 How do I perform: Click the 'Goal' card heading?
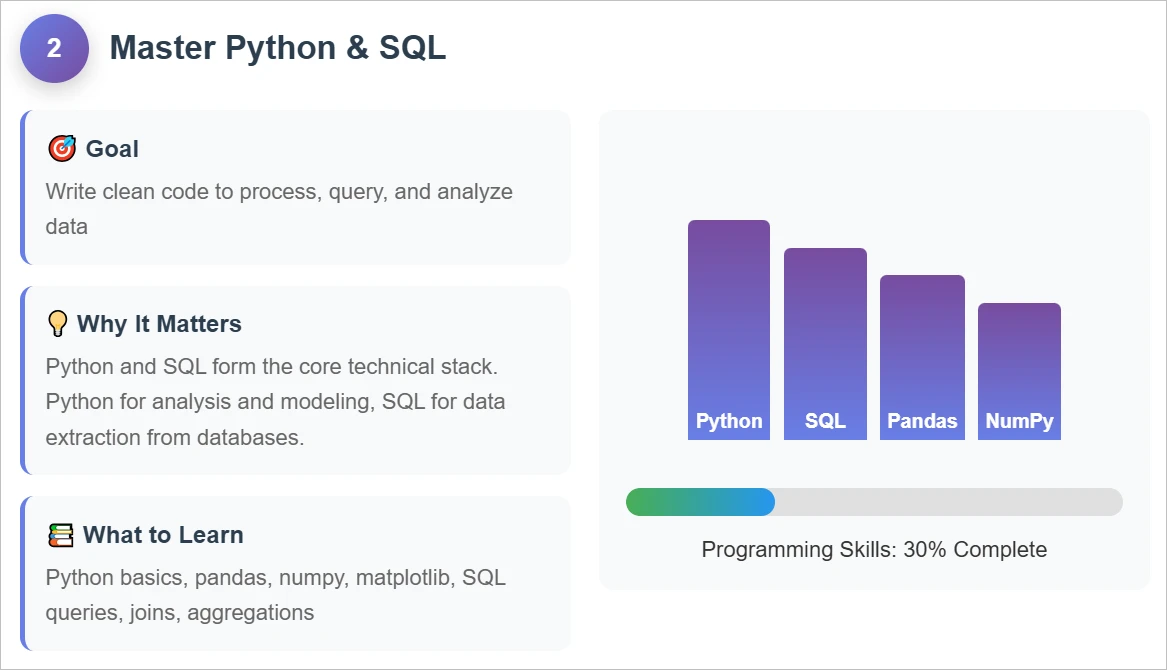(x=112, y=149)
